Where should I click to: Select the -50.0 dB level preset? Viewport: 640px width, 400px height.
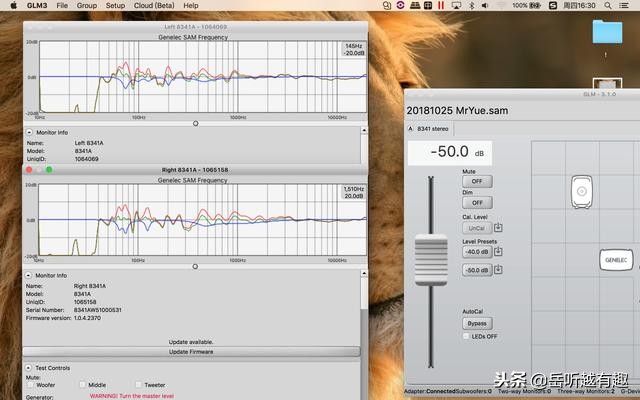(477, 270)
